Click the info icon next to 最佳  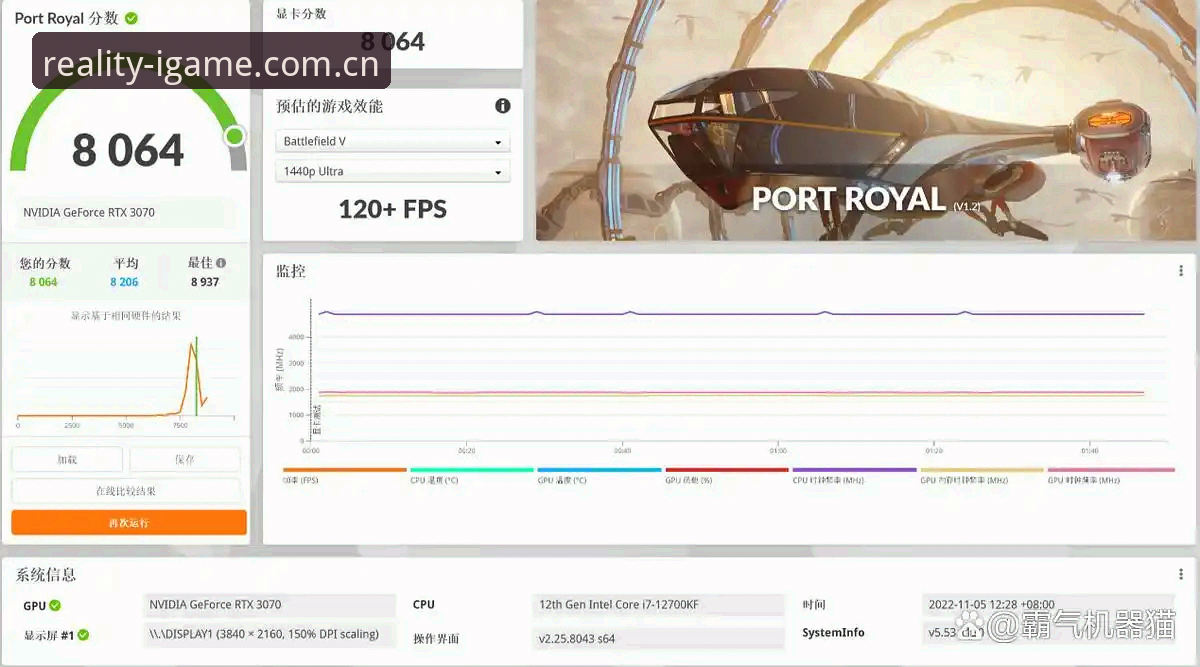[x=221, y=263]
